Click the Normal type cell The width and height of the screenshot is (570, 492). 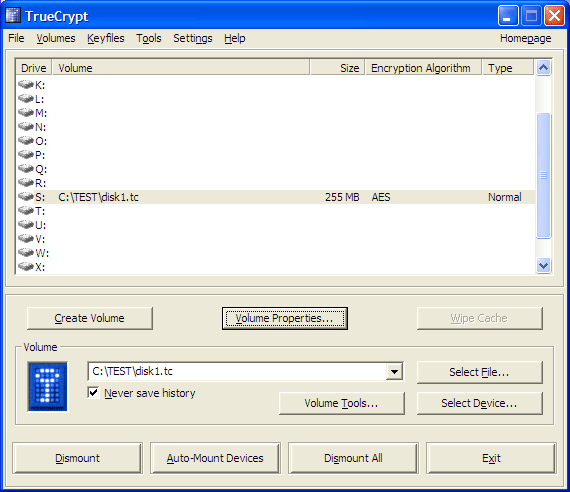point(505,197)
